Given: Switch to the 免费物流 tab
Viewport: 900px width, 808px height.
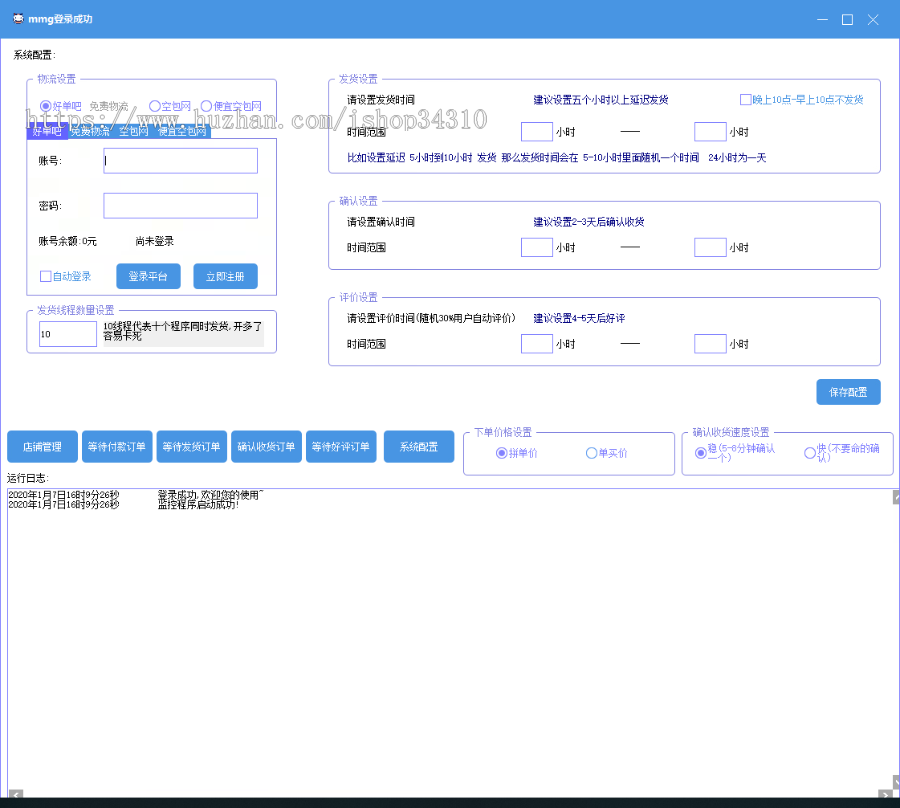Looking at the screenshot, I should pos(90,131).
